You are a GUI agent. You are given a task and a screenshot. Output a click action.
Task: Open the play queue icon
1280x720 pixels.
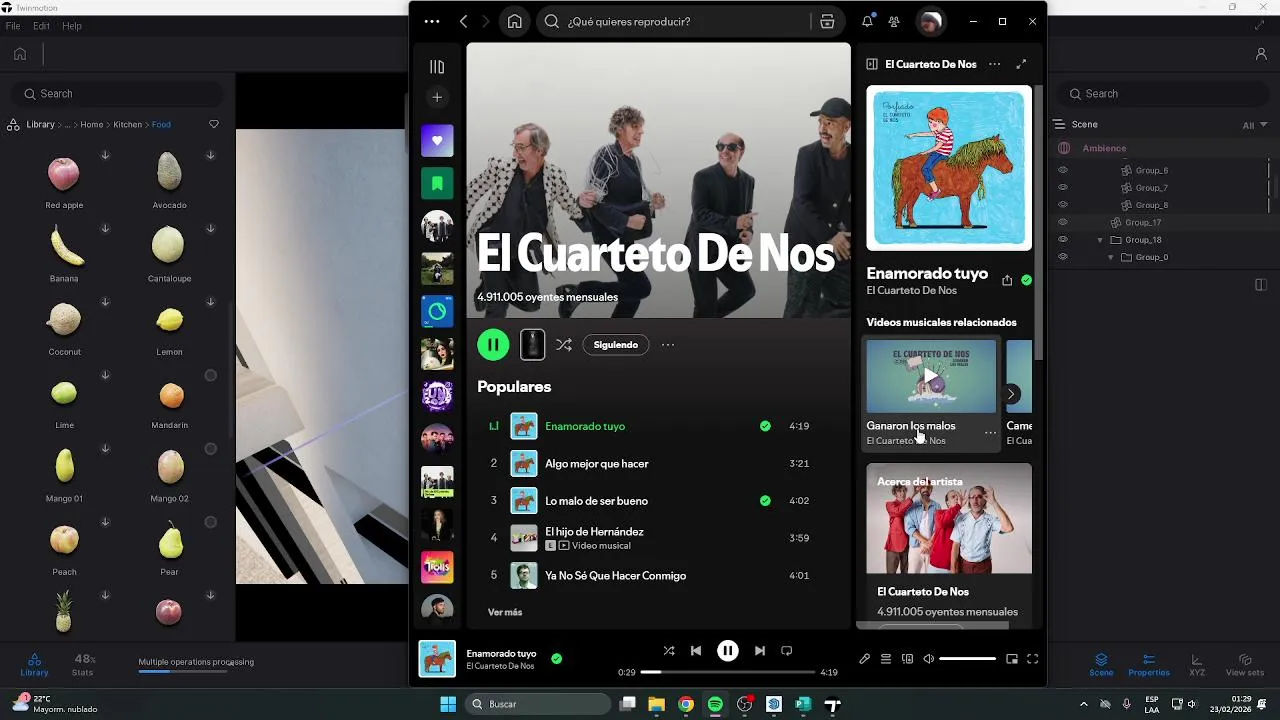(x=886, y=659)
